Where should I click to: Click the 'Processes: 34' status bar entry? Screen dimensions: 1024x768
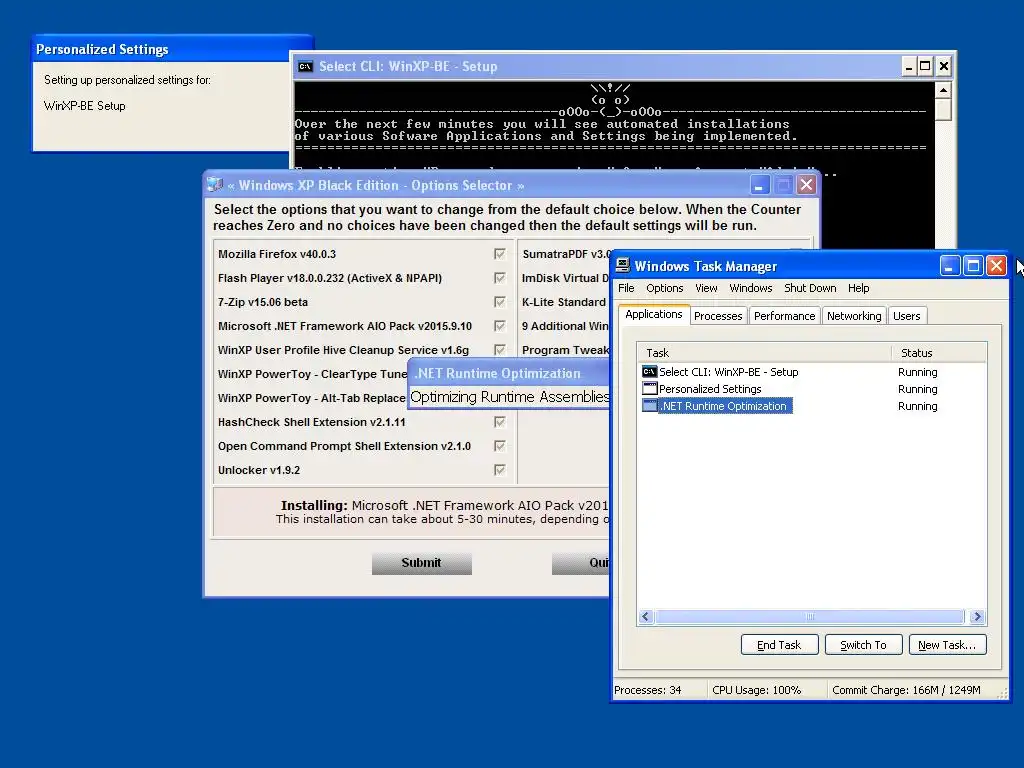tap(648, 690)
